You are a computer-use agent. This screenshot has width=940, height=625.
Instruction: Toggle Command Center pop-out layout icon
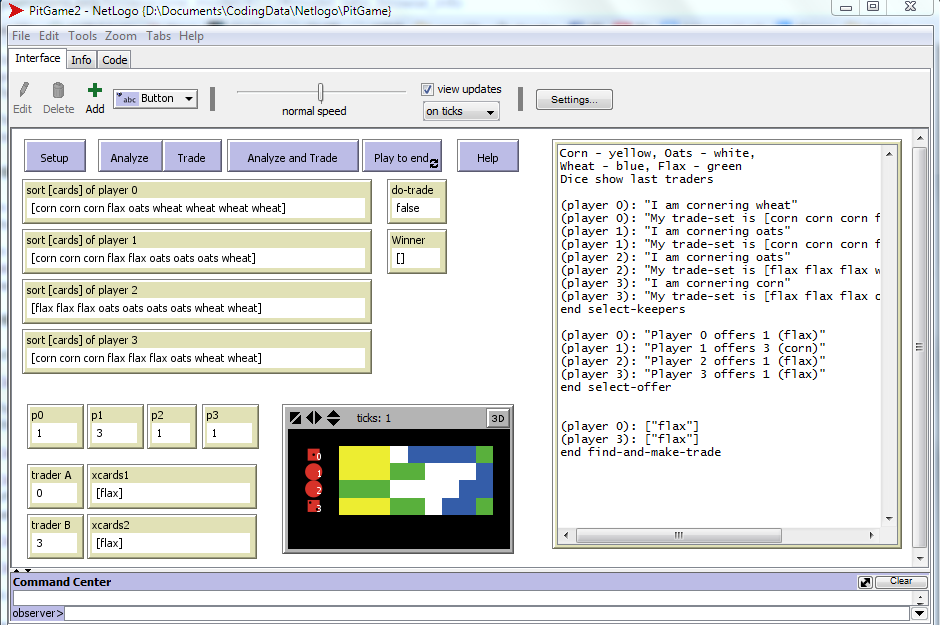pos(865,582)
